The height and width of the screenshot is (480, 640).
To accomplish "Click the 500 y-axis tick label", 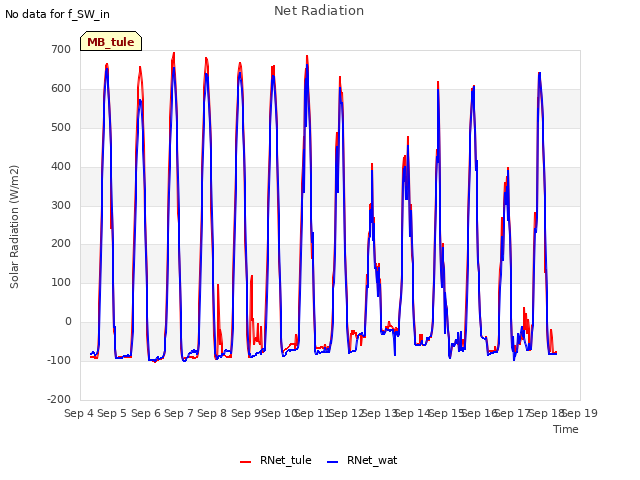I will tap(61, 127).
